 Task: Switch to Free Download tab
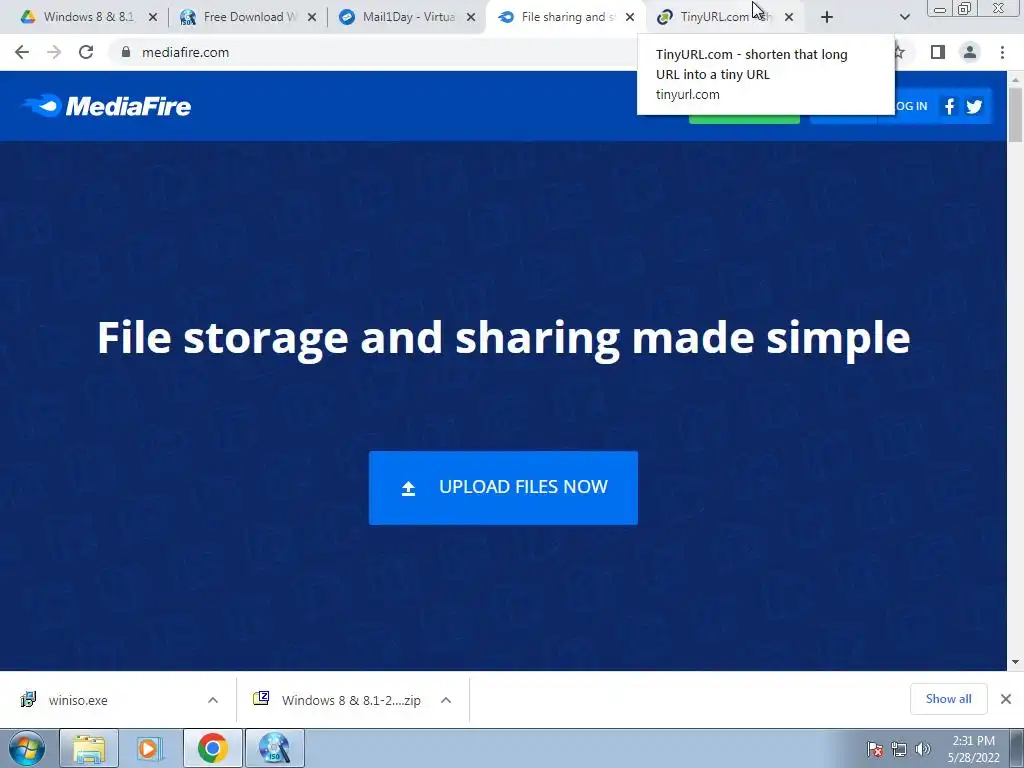pyautogui.click(x=248, y=17)
